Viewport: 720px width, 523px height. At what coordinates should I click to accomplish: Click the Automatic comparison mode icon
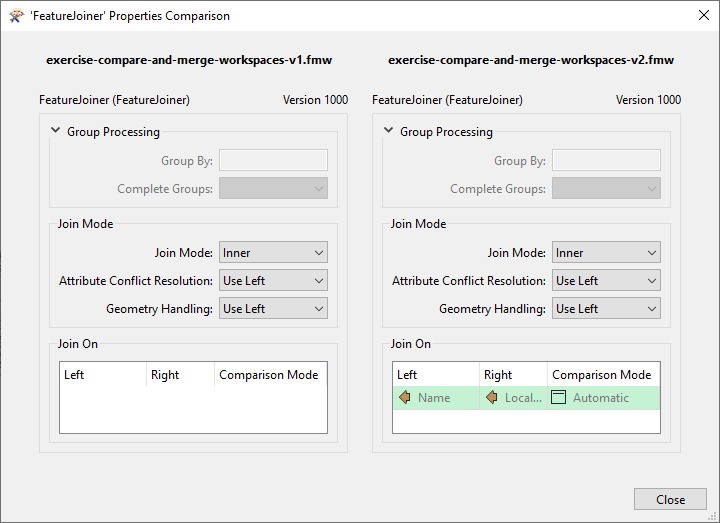[559, 398]
